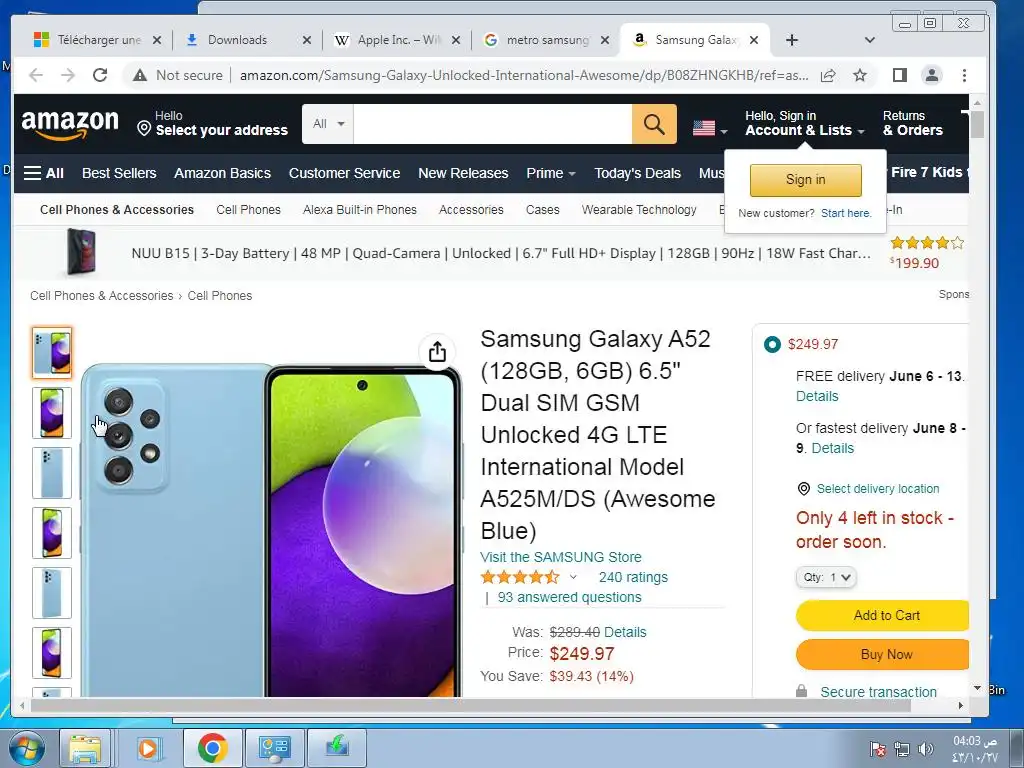1024x768 pixels.
Task: Launch the media player taskbar icon
Action: [x=148, y=748]
